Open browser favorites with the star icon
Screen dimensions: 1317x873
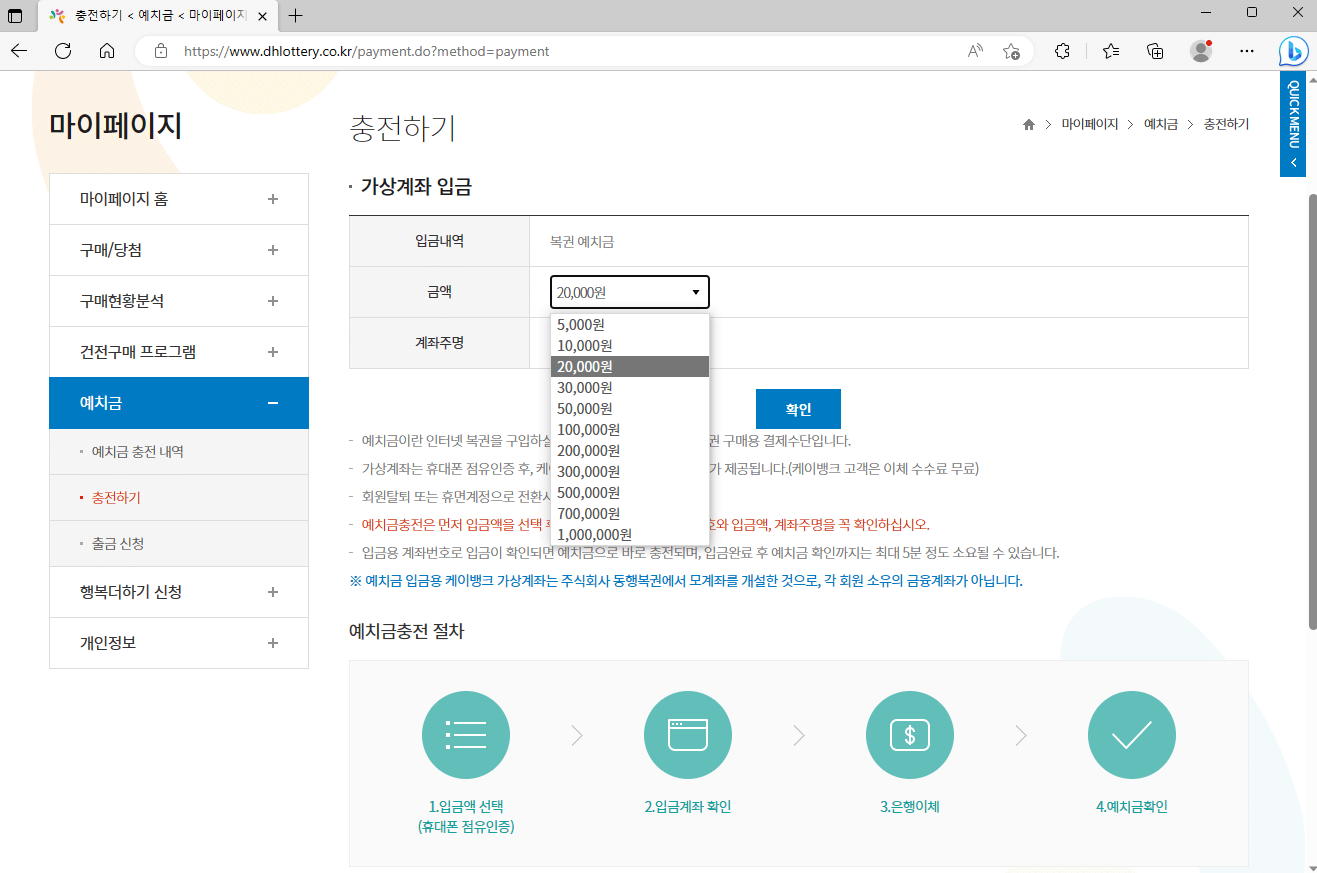[x=1111, y=51]
